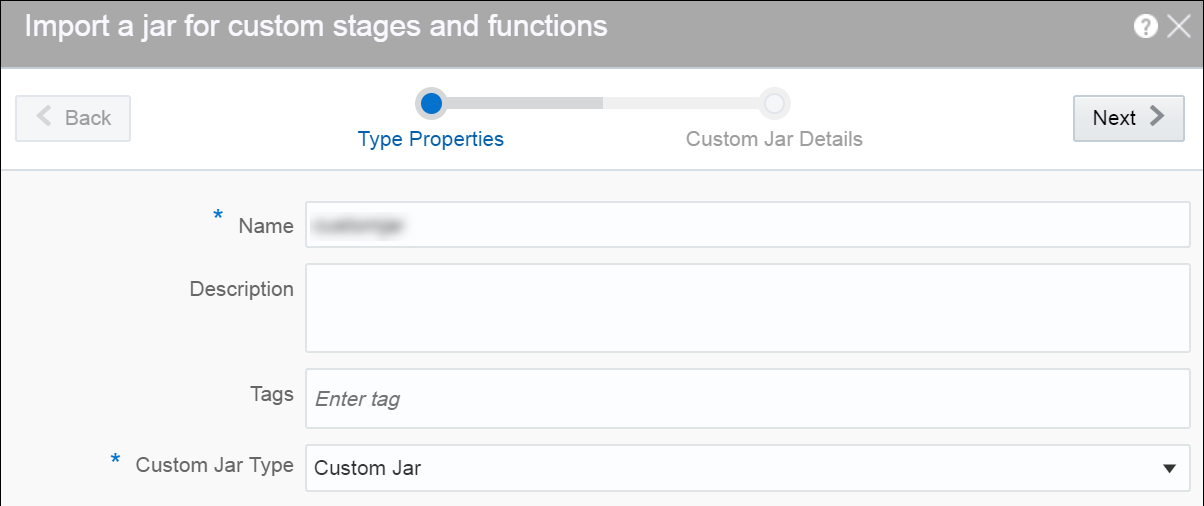
Task: Click the Tags field label
Action: [x=274, y=395]
